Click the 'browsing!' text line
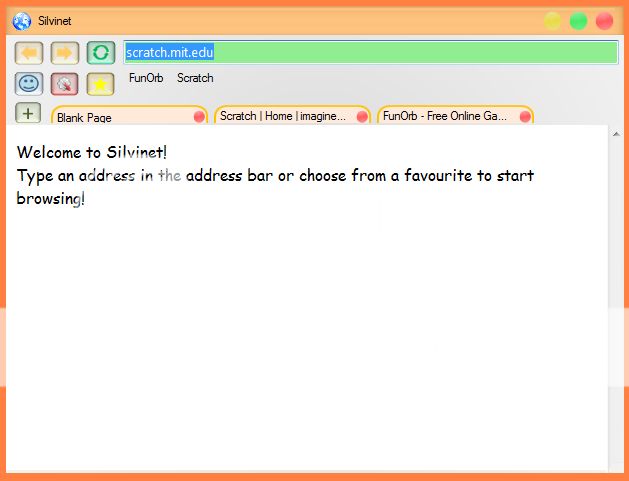Image resolution: width=629 pixels, height=481 pixels. pyautogui.click(x=51, y=199)
